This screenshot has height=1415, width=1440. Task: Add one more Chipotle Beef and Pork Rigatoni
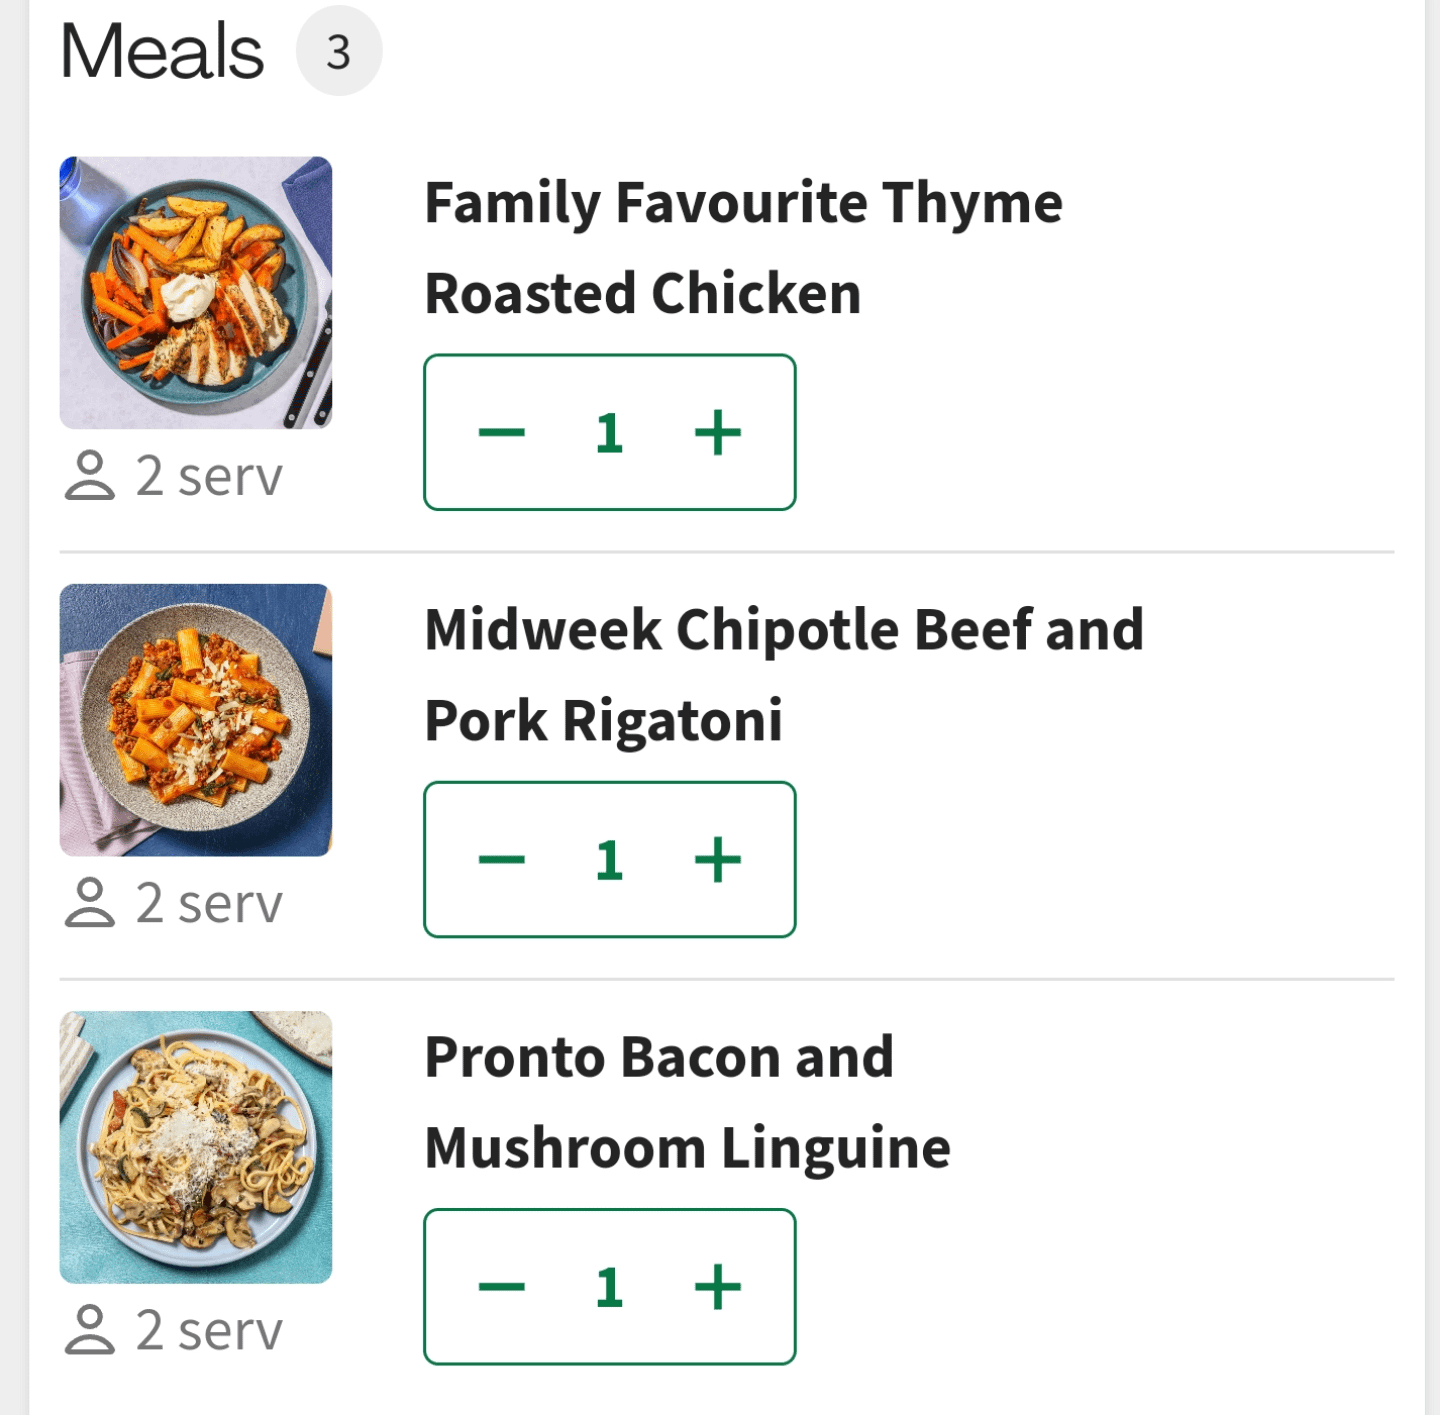click(718, 860)
